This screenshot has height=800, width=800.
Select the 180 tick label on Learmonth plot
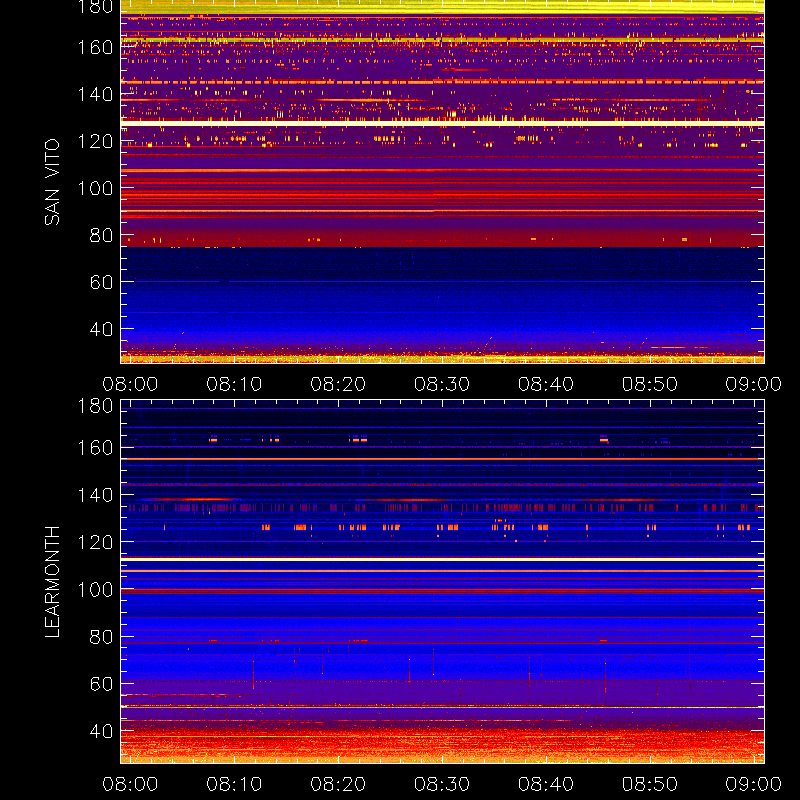tap(95, 406)
